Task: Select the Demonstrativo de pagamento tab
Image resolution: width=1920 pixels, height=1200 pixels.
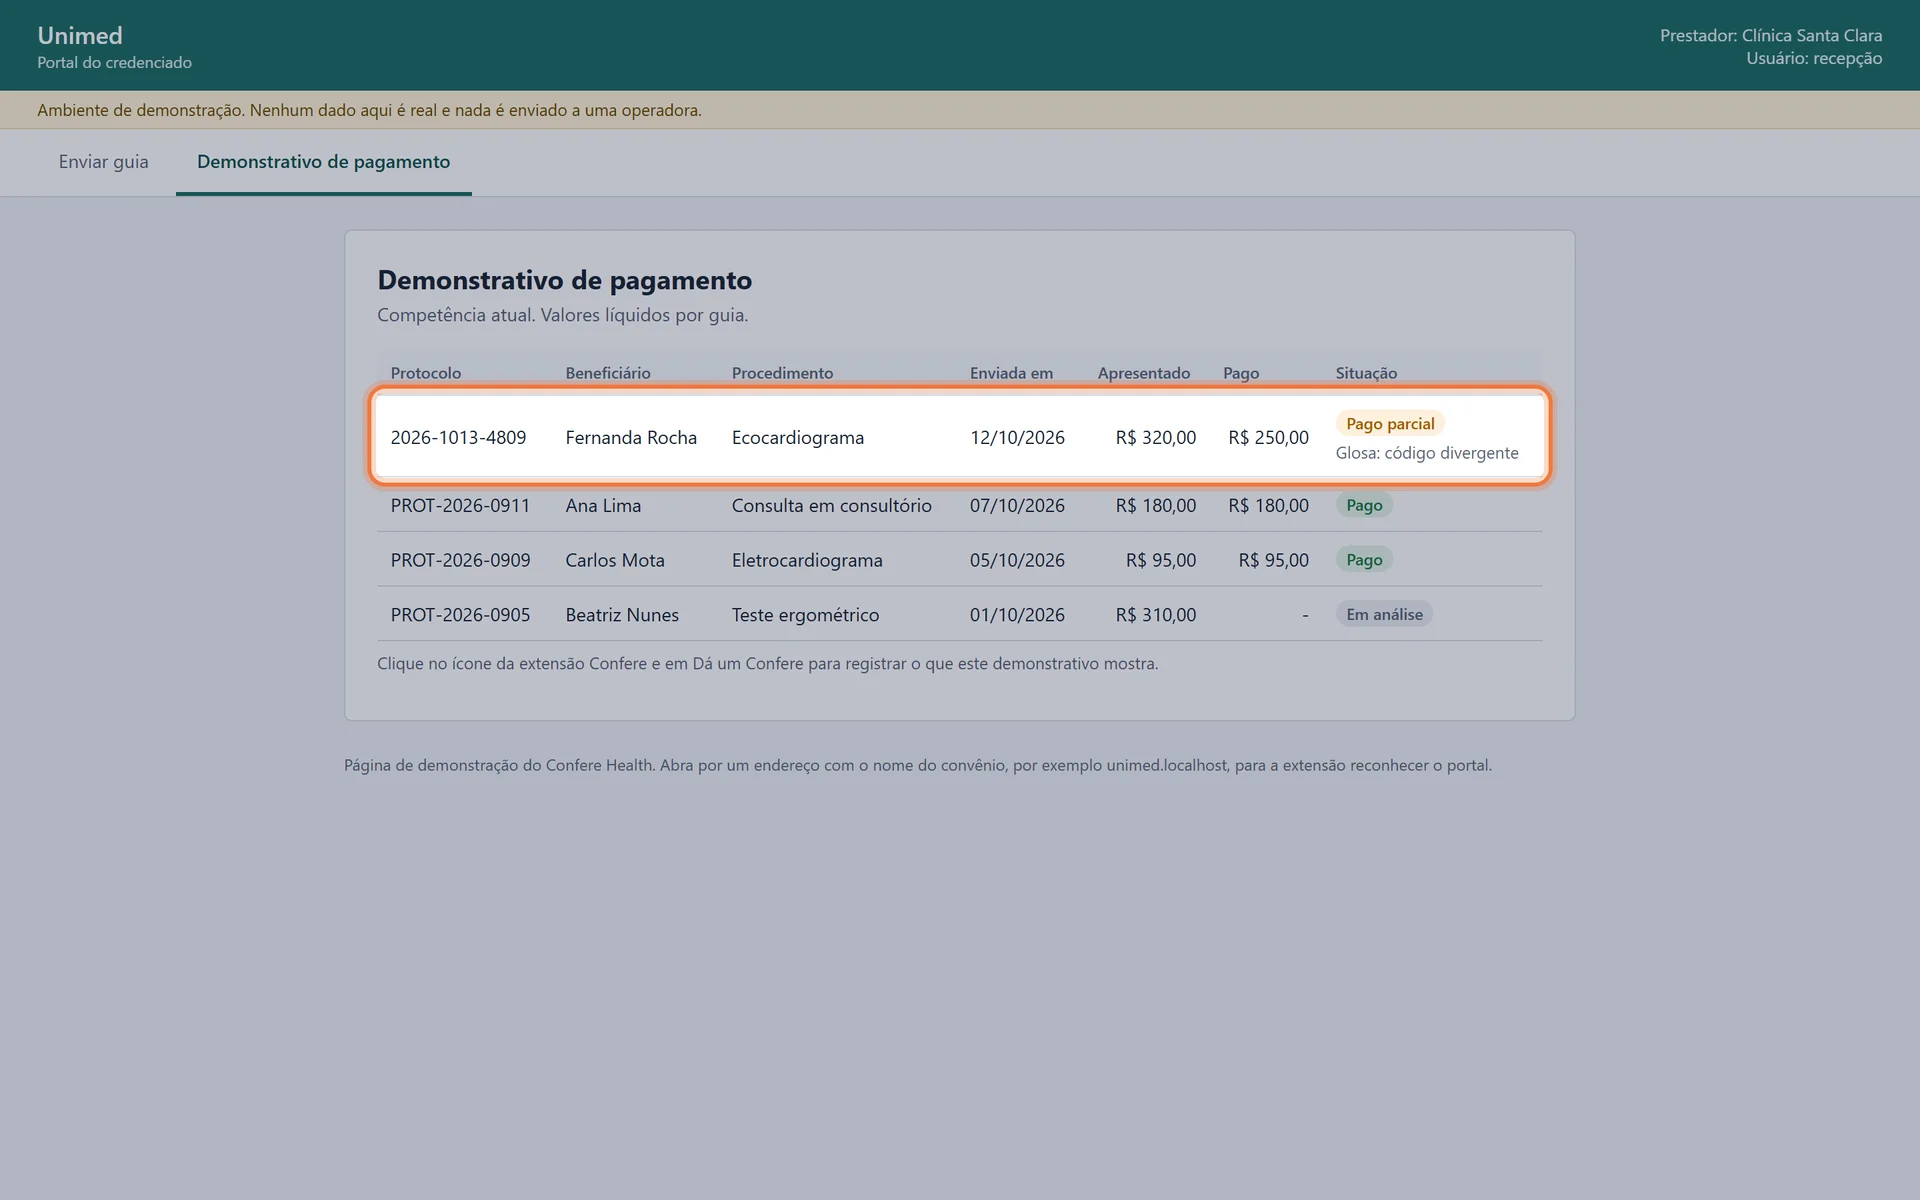Action: pos(323,162)
